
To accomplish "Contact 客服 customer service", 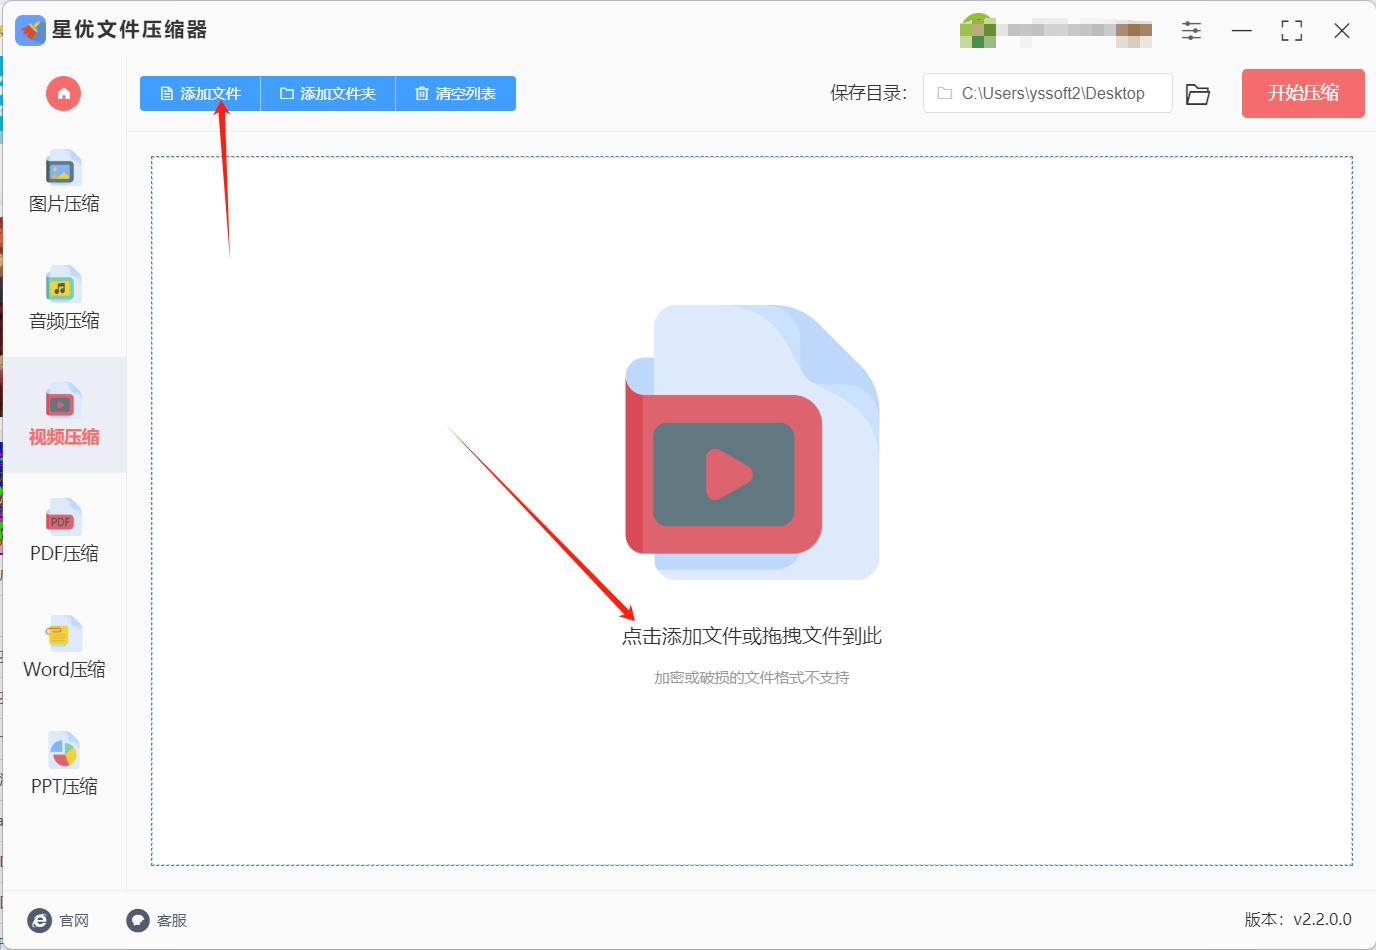I will (x=157, y=920).
